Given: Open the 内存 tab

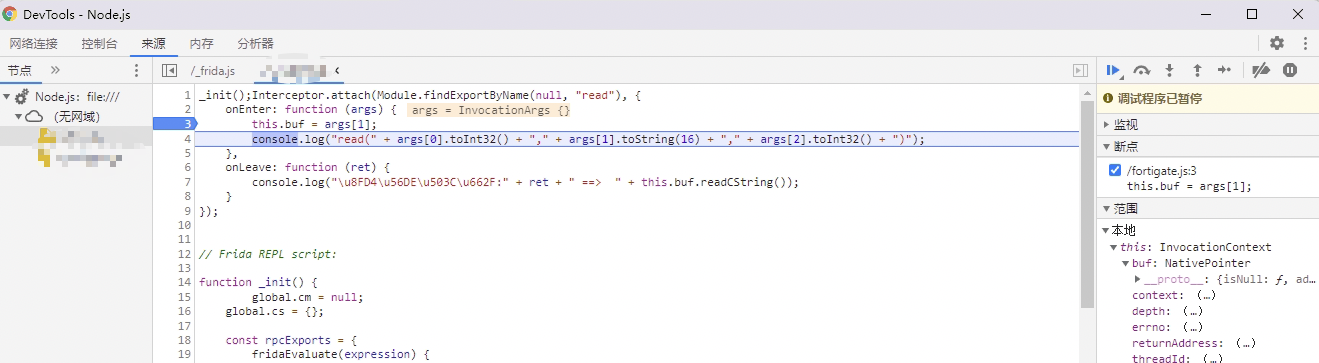Looking at the screenshot, I should coord(201,44).
